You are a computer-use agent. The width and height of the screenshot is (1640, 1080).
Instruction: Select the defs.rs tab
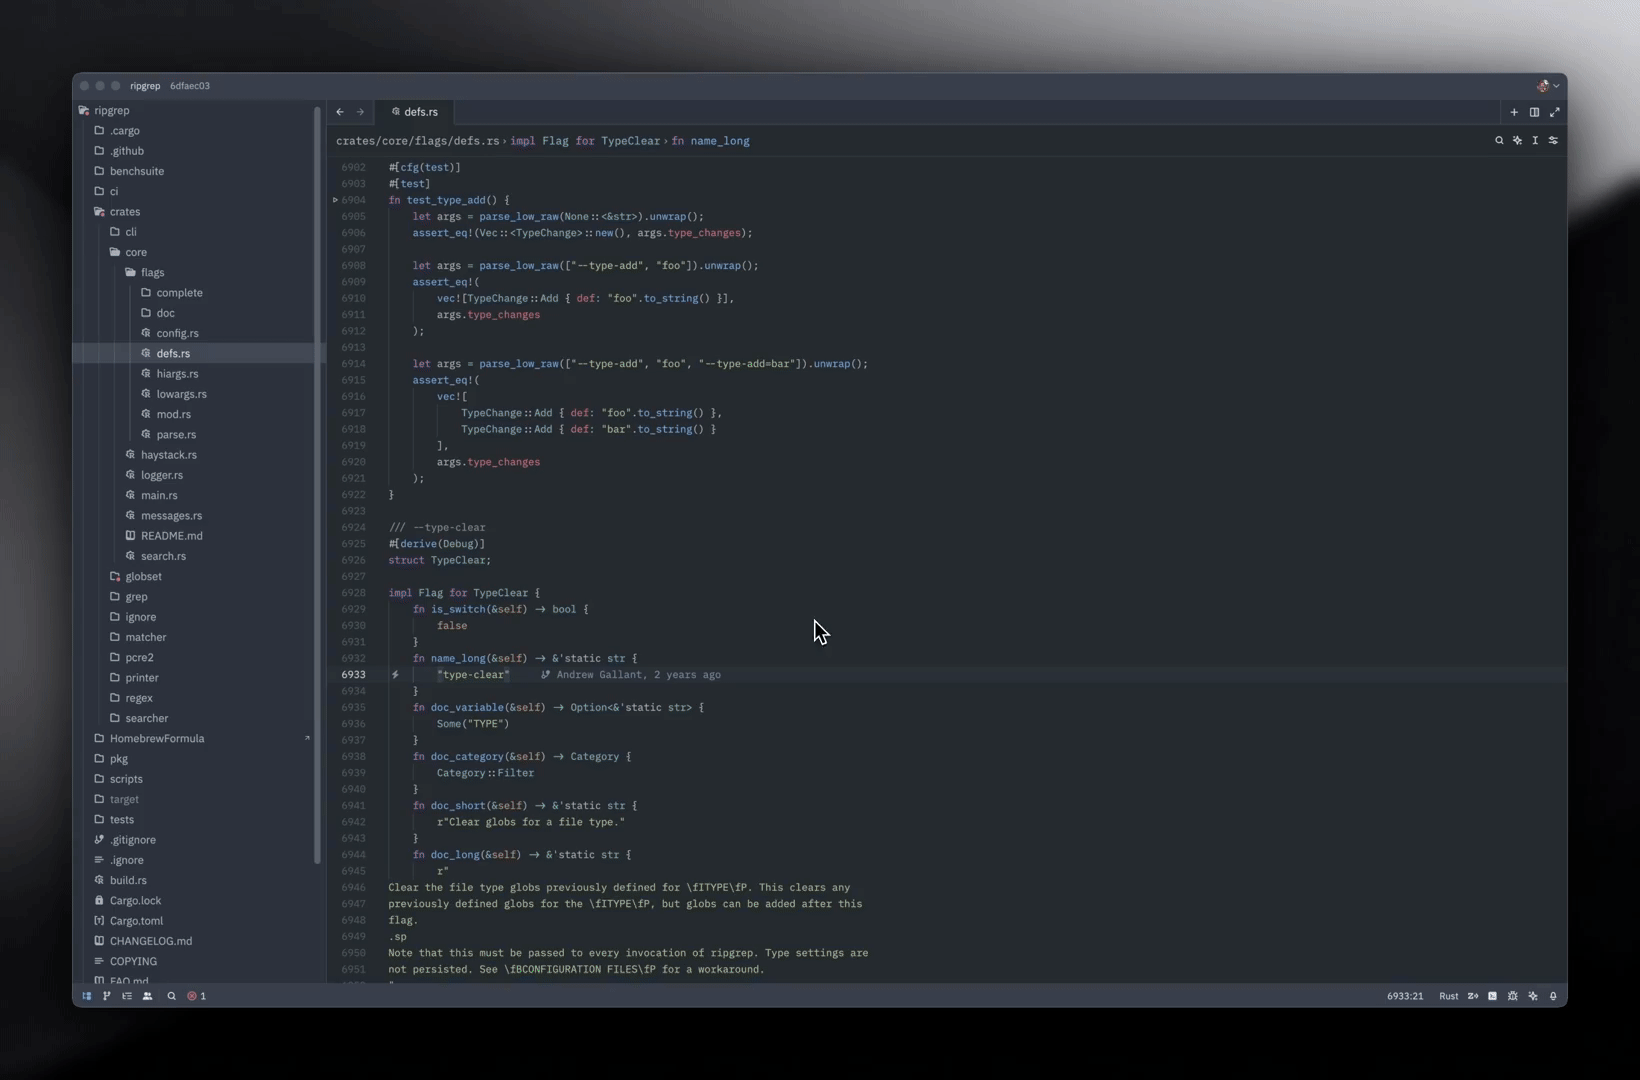[415, 112]
